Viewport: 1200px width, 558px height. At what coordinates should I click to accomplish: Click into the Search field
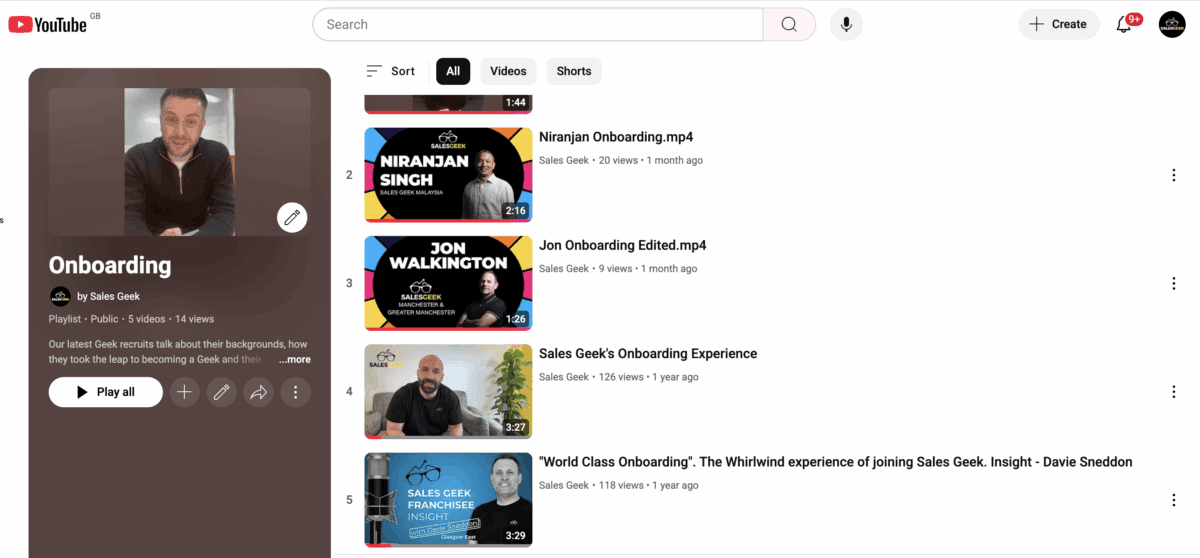click(x=538, y=25)
